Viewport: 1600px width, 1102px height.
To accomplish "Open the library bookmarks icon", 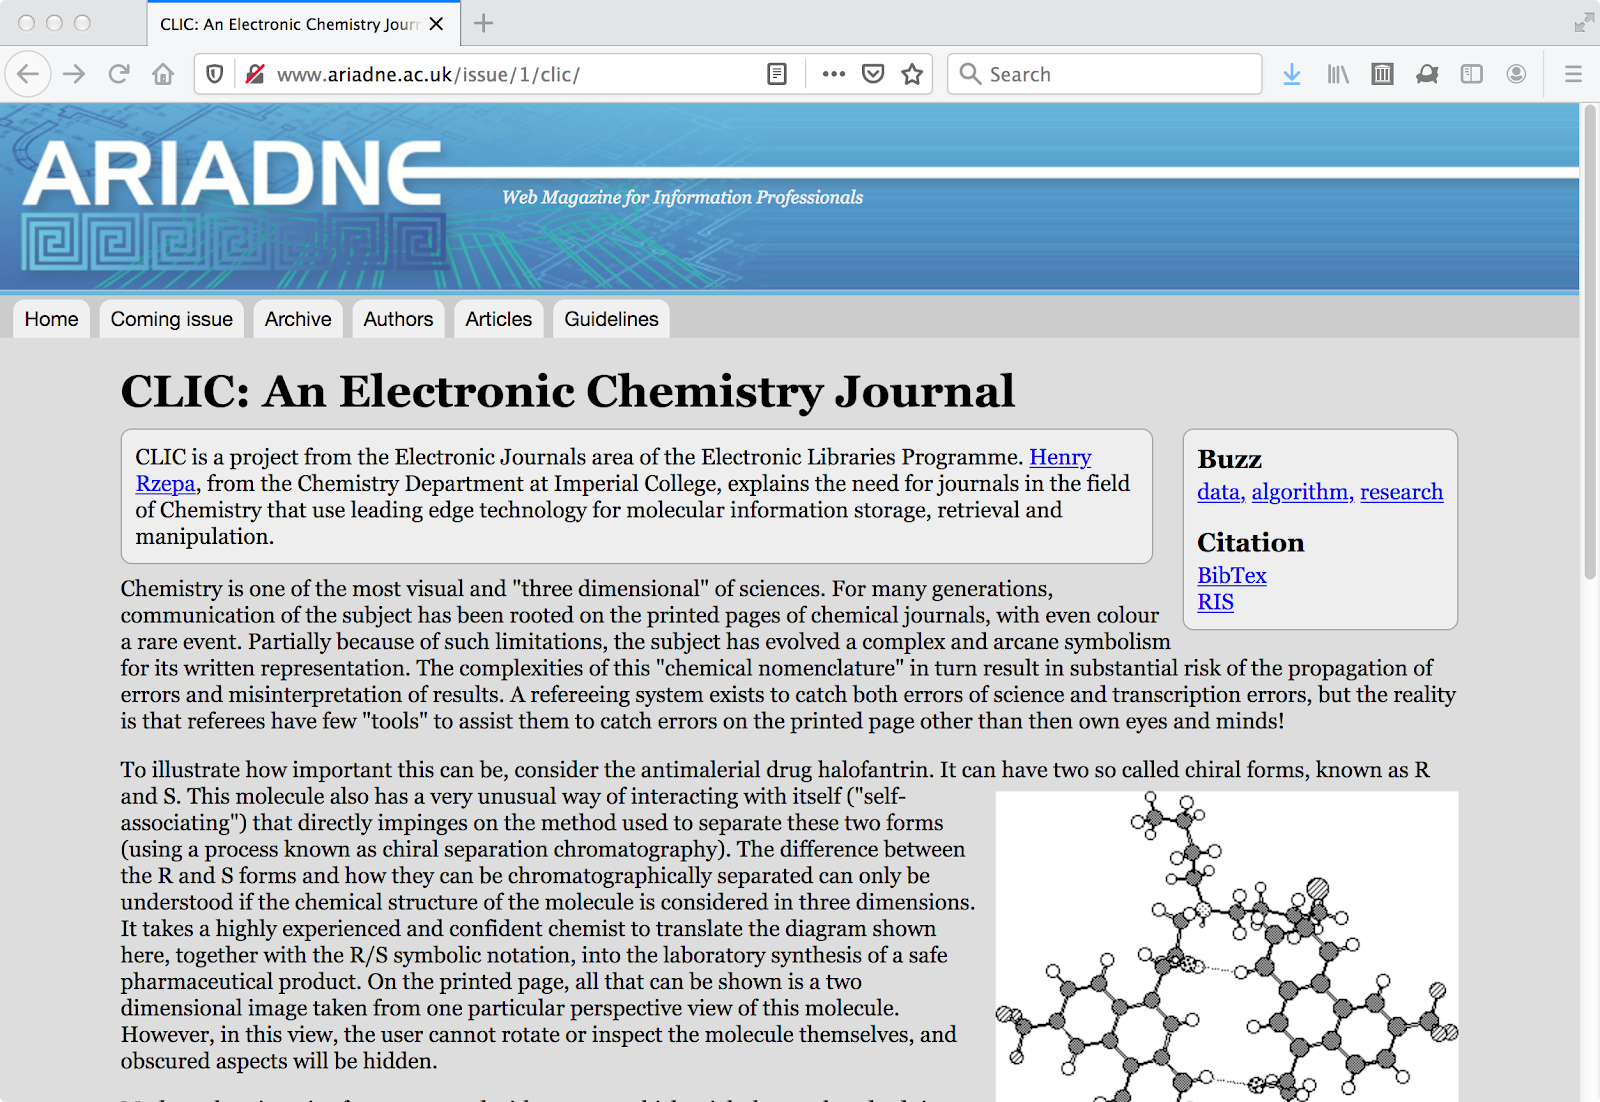I will (1338, 74).
